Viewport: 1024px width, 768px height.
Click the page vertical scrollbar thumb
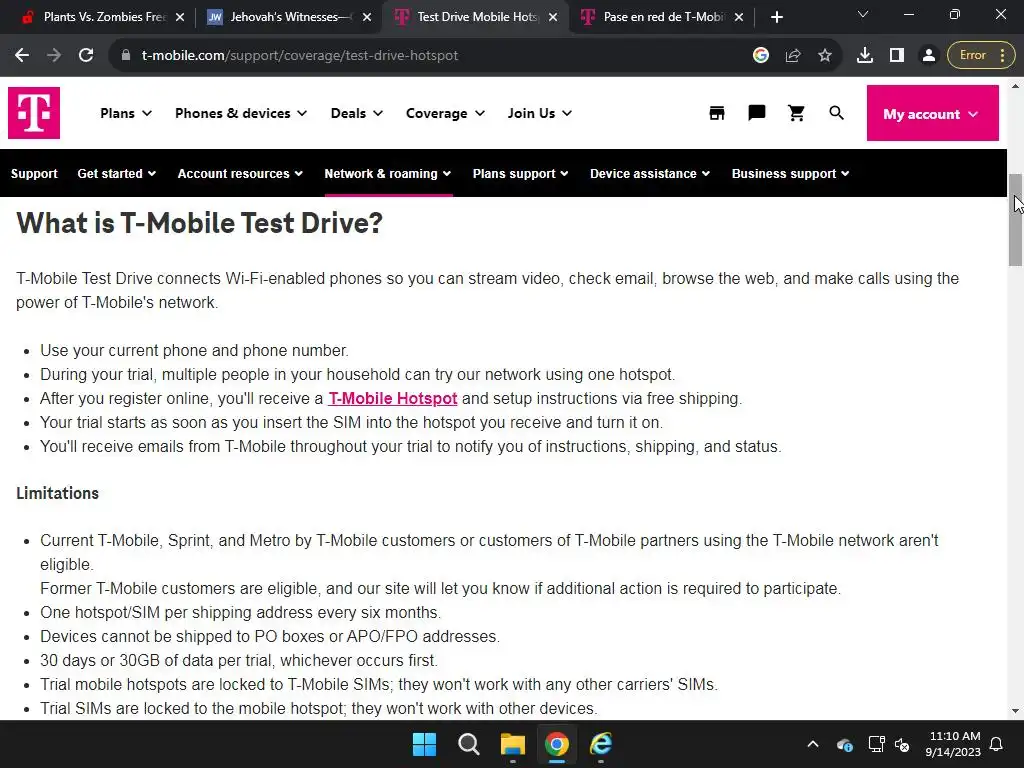pyautogui.click(x=1015, y=219)
